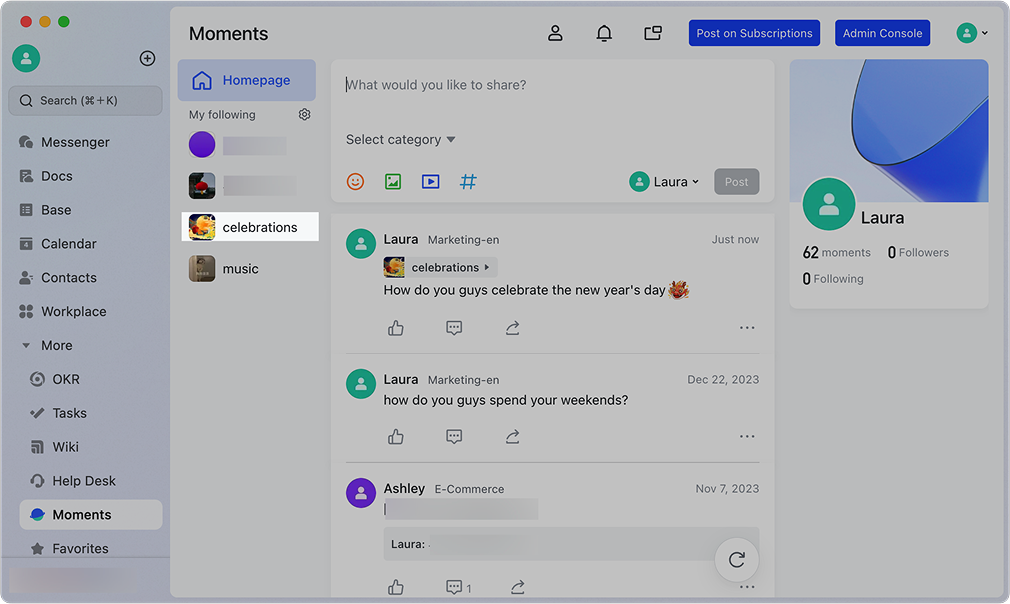Open the profile person icon in header

pyautogui.click(x=555, y=33)
